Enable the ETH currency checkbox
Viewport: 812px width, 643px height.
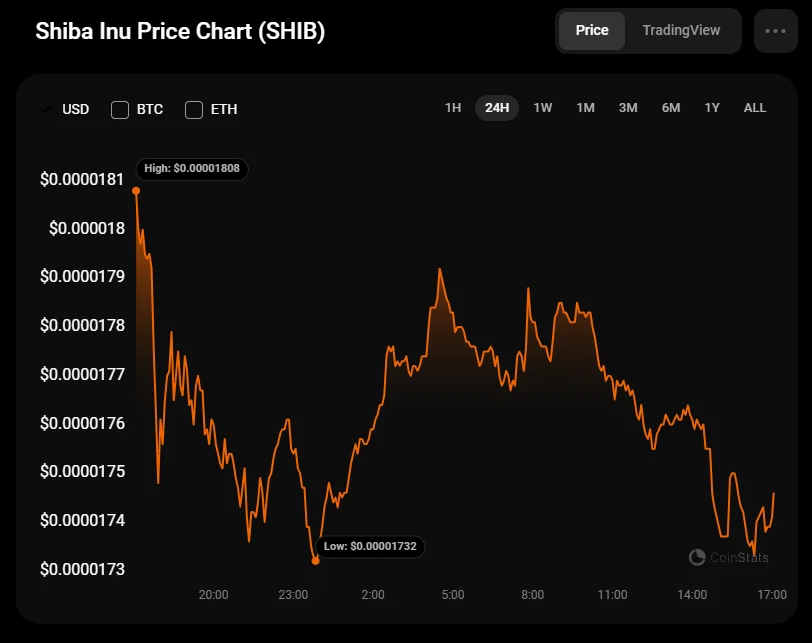[x=194, y=109]
